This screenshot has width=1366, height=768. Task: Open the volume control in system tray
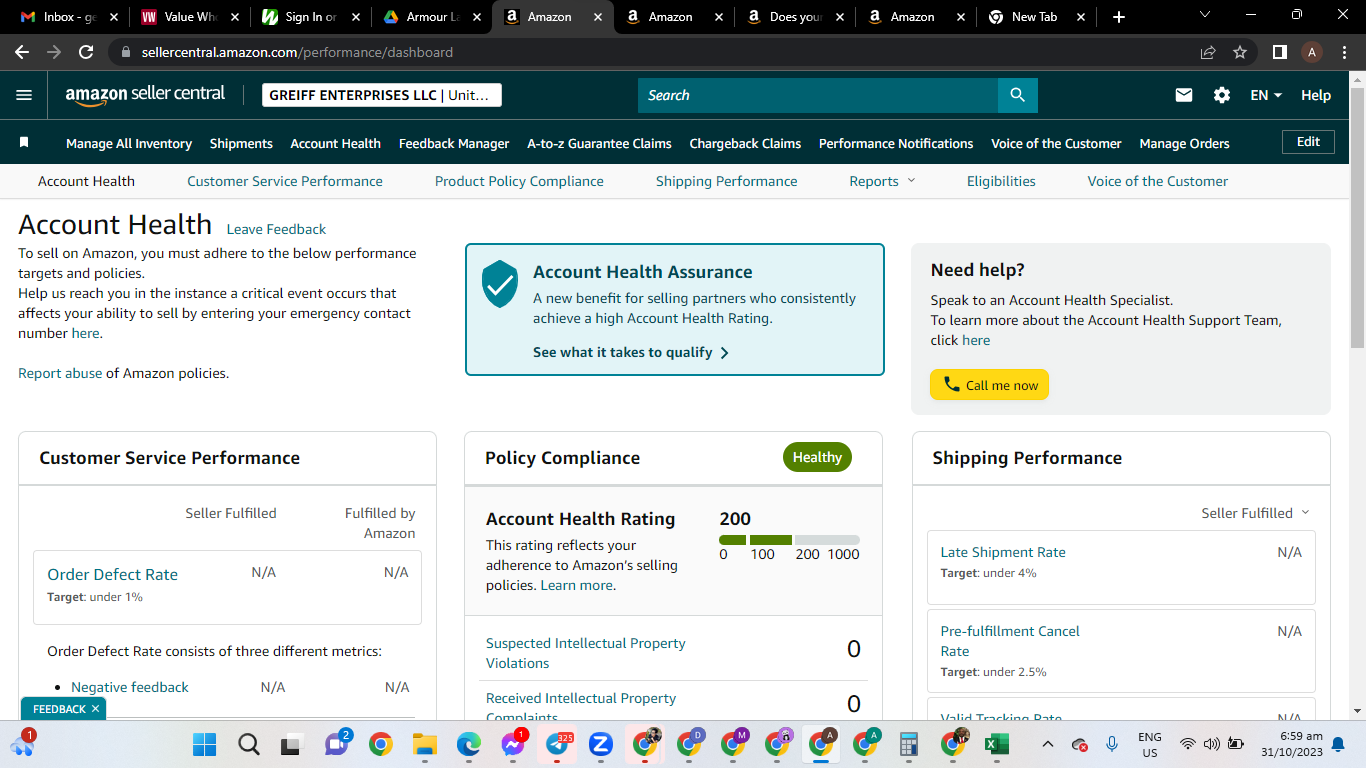pyautogui.click(x=1211, y=744)
